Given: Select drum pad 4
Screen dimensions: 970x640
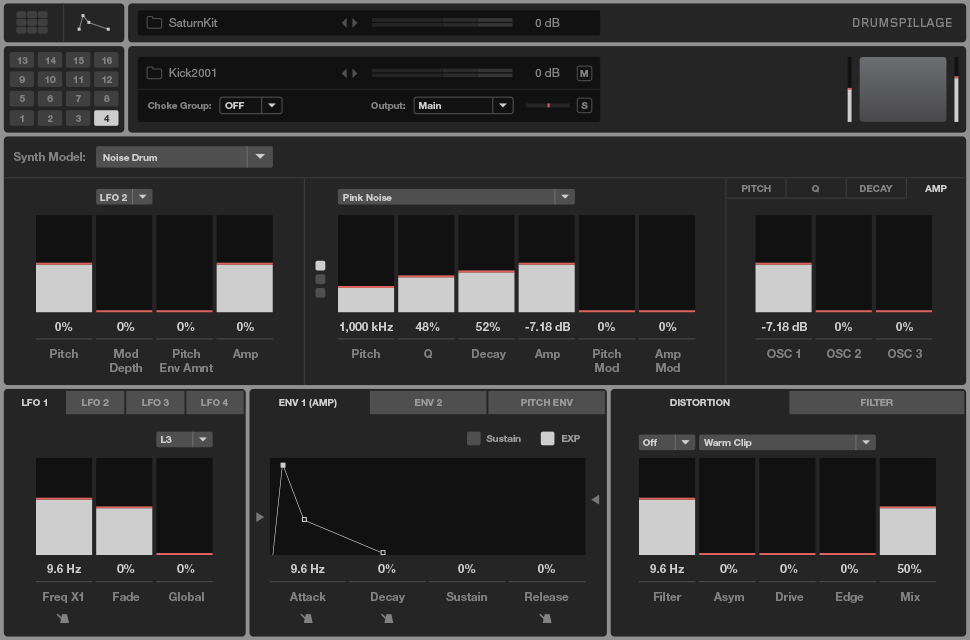Looking at the screenshot, I should pos(106,118).
